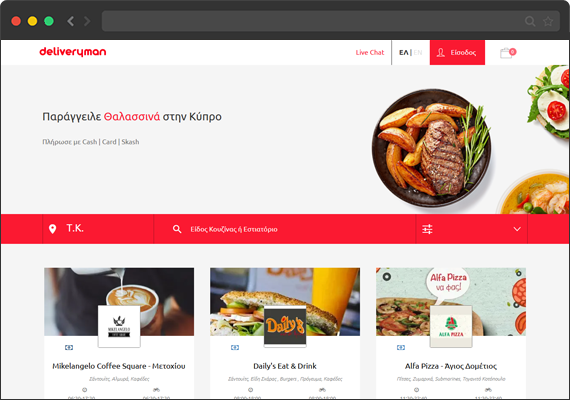
Task: Switch language to ΕΛ
Action: [404, 52]
